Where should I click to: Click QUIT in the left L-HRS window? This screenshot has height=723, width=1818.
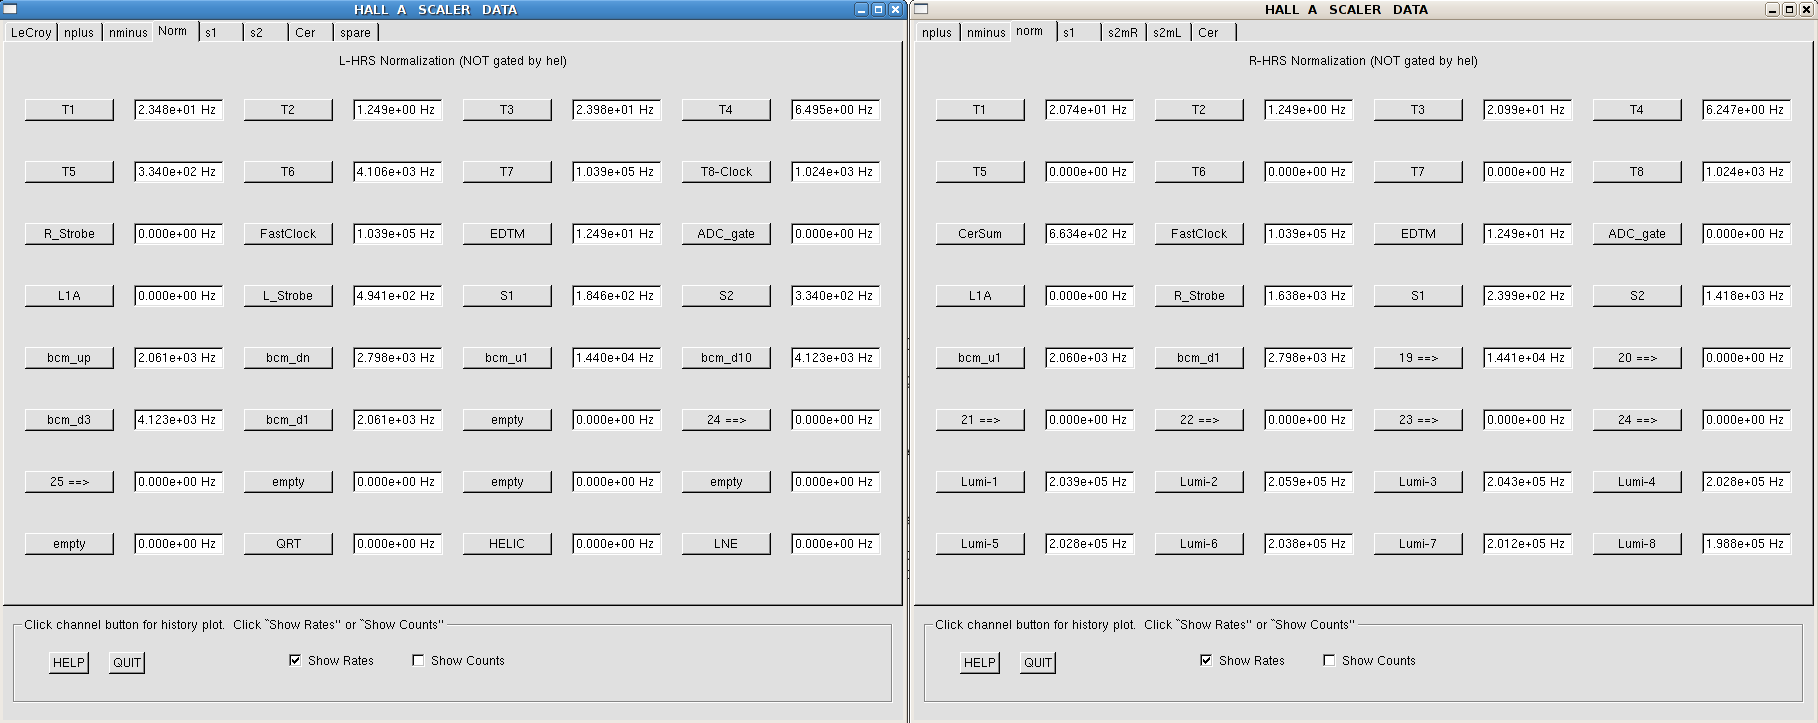pos(127,662)
